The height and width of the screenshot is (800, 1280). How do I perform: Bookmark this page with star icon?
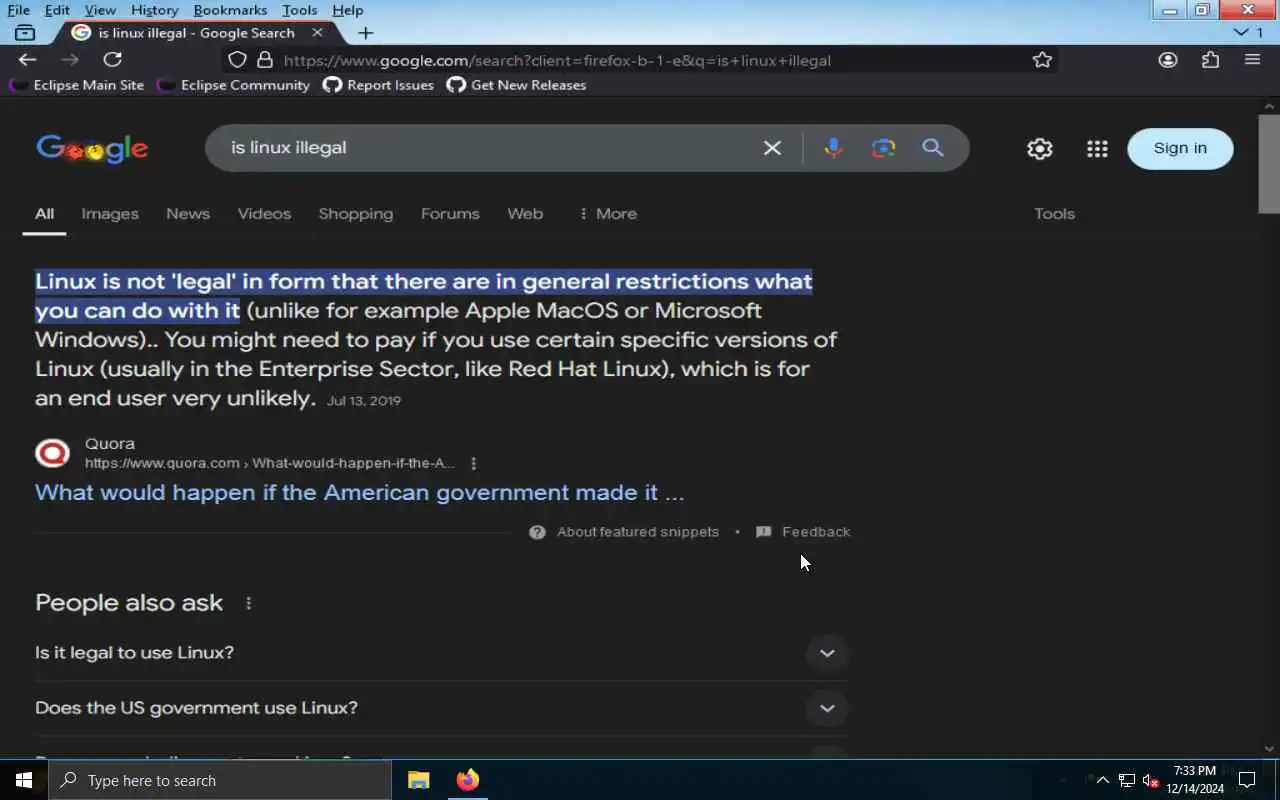[1042, 60]
